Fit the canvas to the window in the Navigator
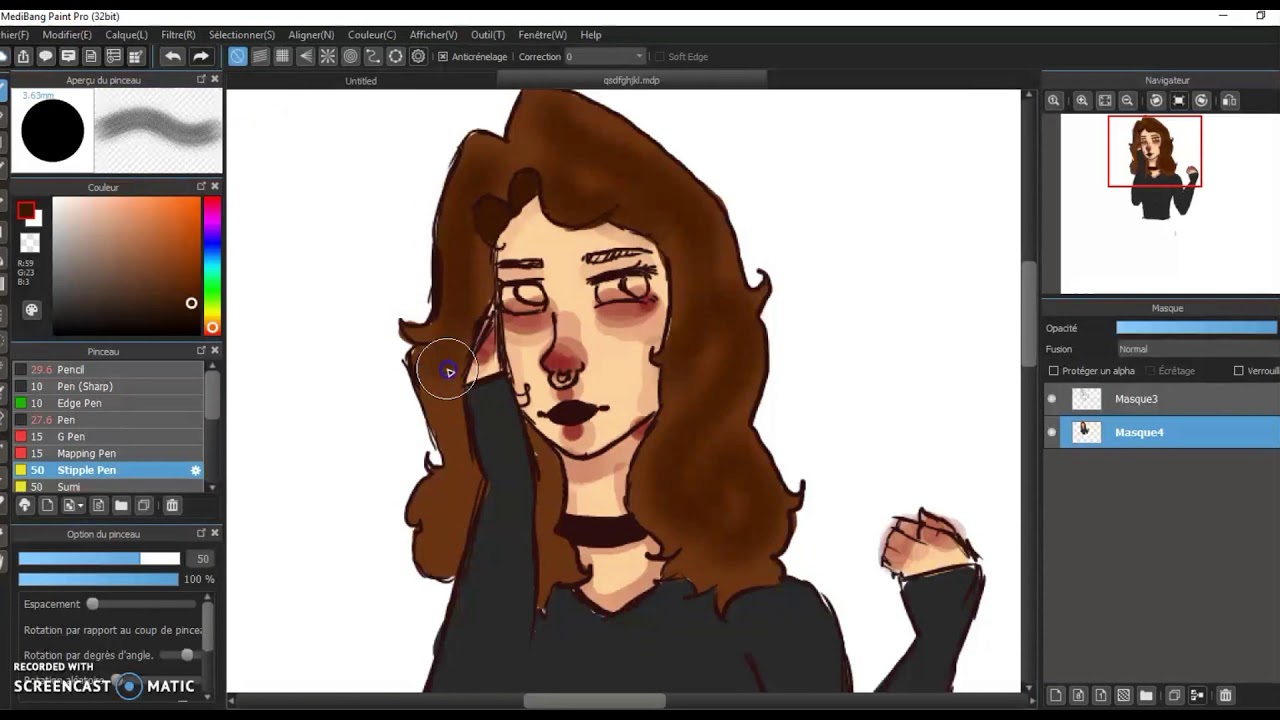The height and width of the screenshot is (720, 1280). (x=1105, y=100)
